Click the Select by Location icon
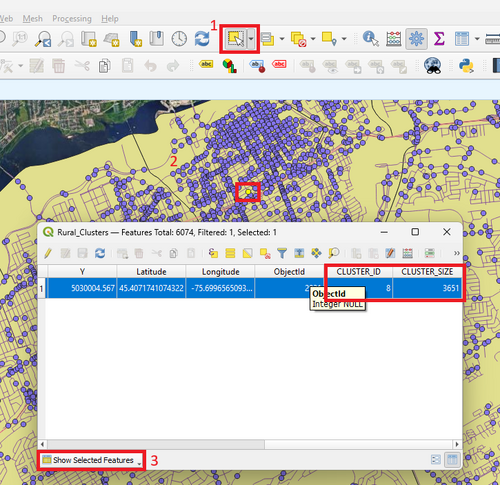Image resolution: width=500 pixels, height=485 pixels. (329, 39)
